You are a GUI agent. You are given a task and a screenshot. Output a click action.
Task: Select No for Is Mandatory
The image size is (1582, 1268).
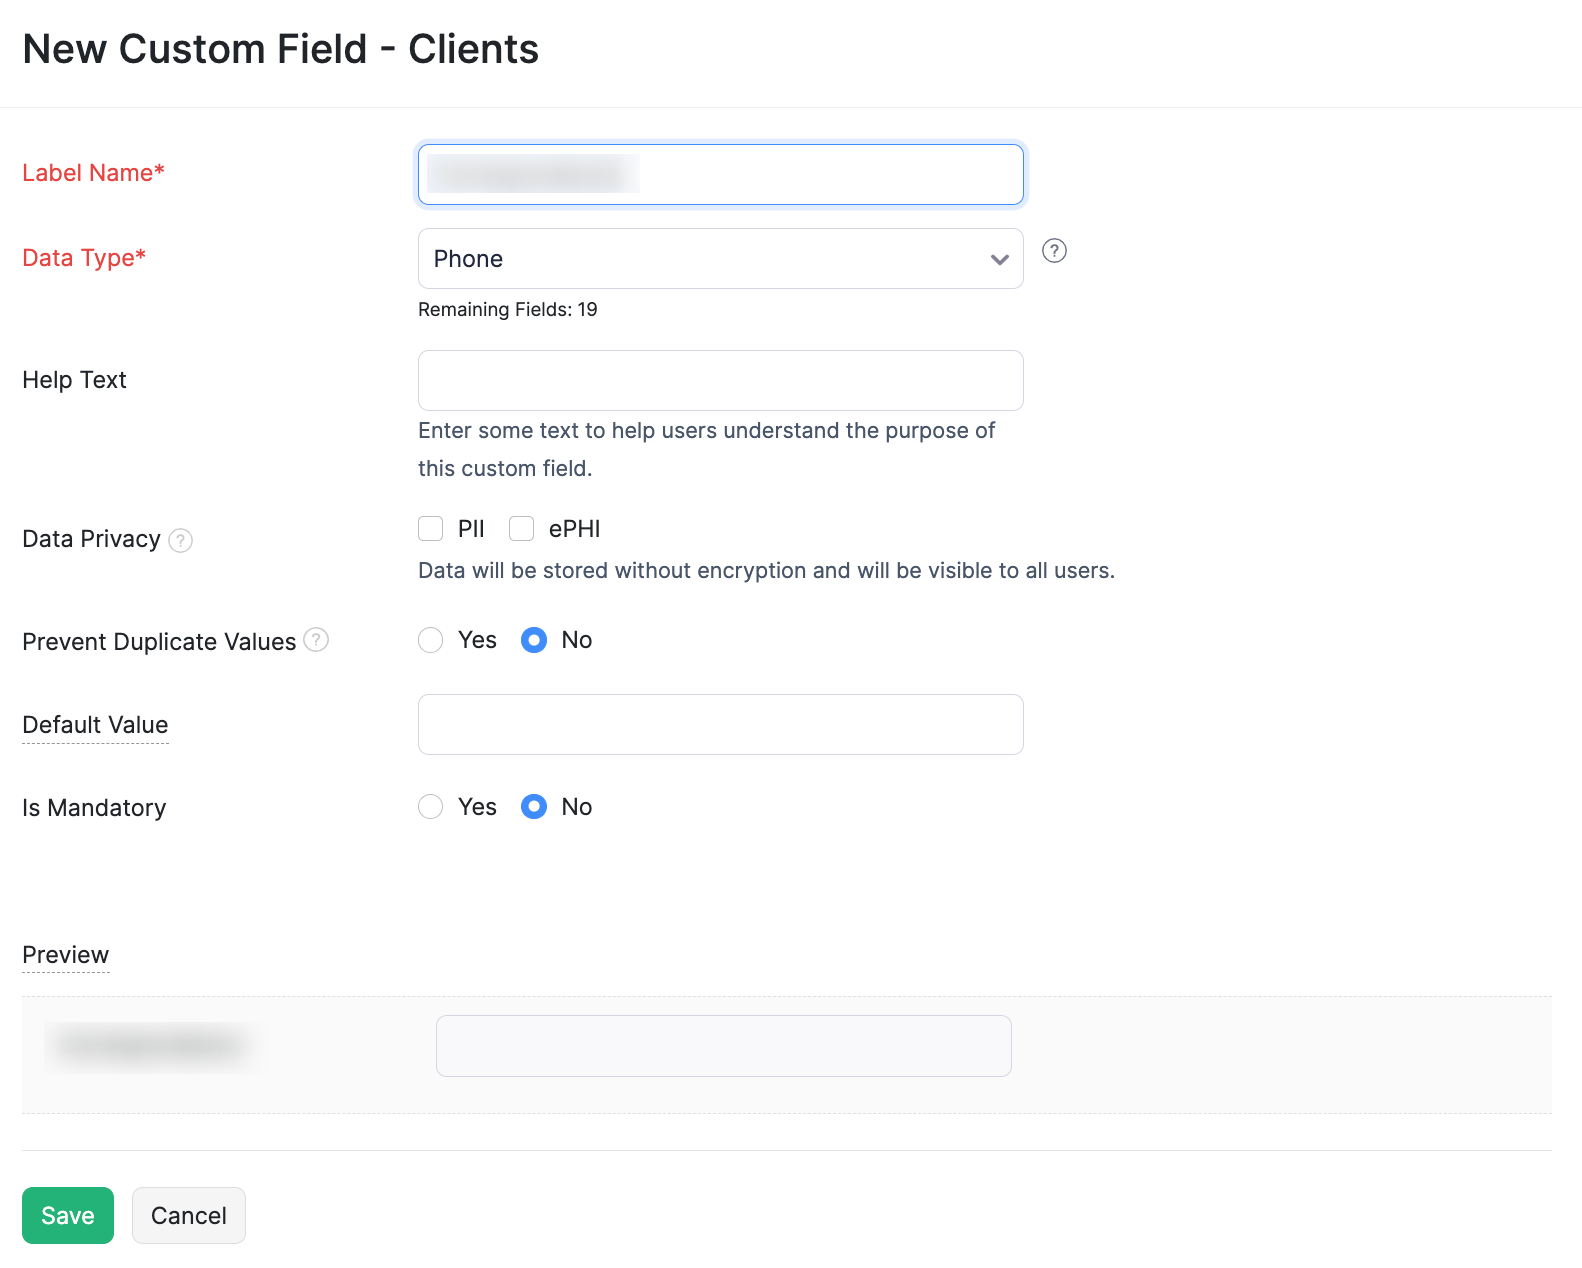point(534,807)
